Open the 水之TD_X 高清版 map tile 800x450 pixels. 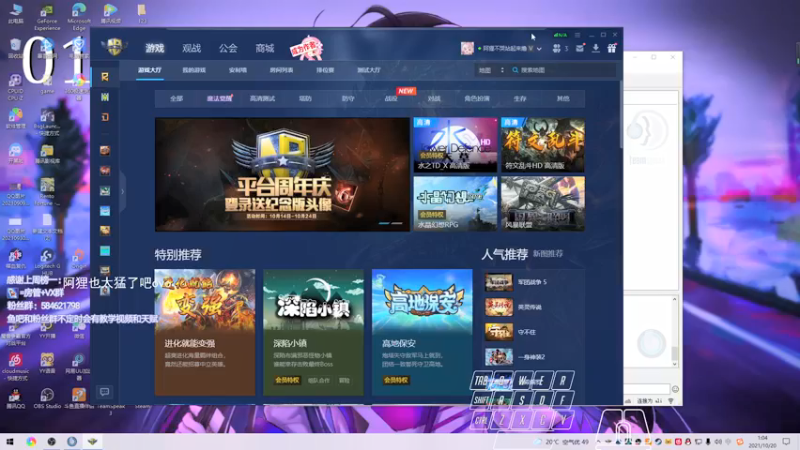(455, 145)
